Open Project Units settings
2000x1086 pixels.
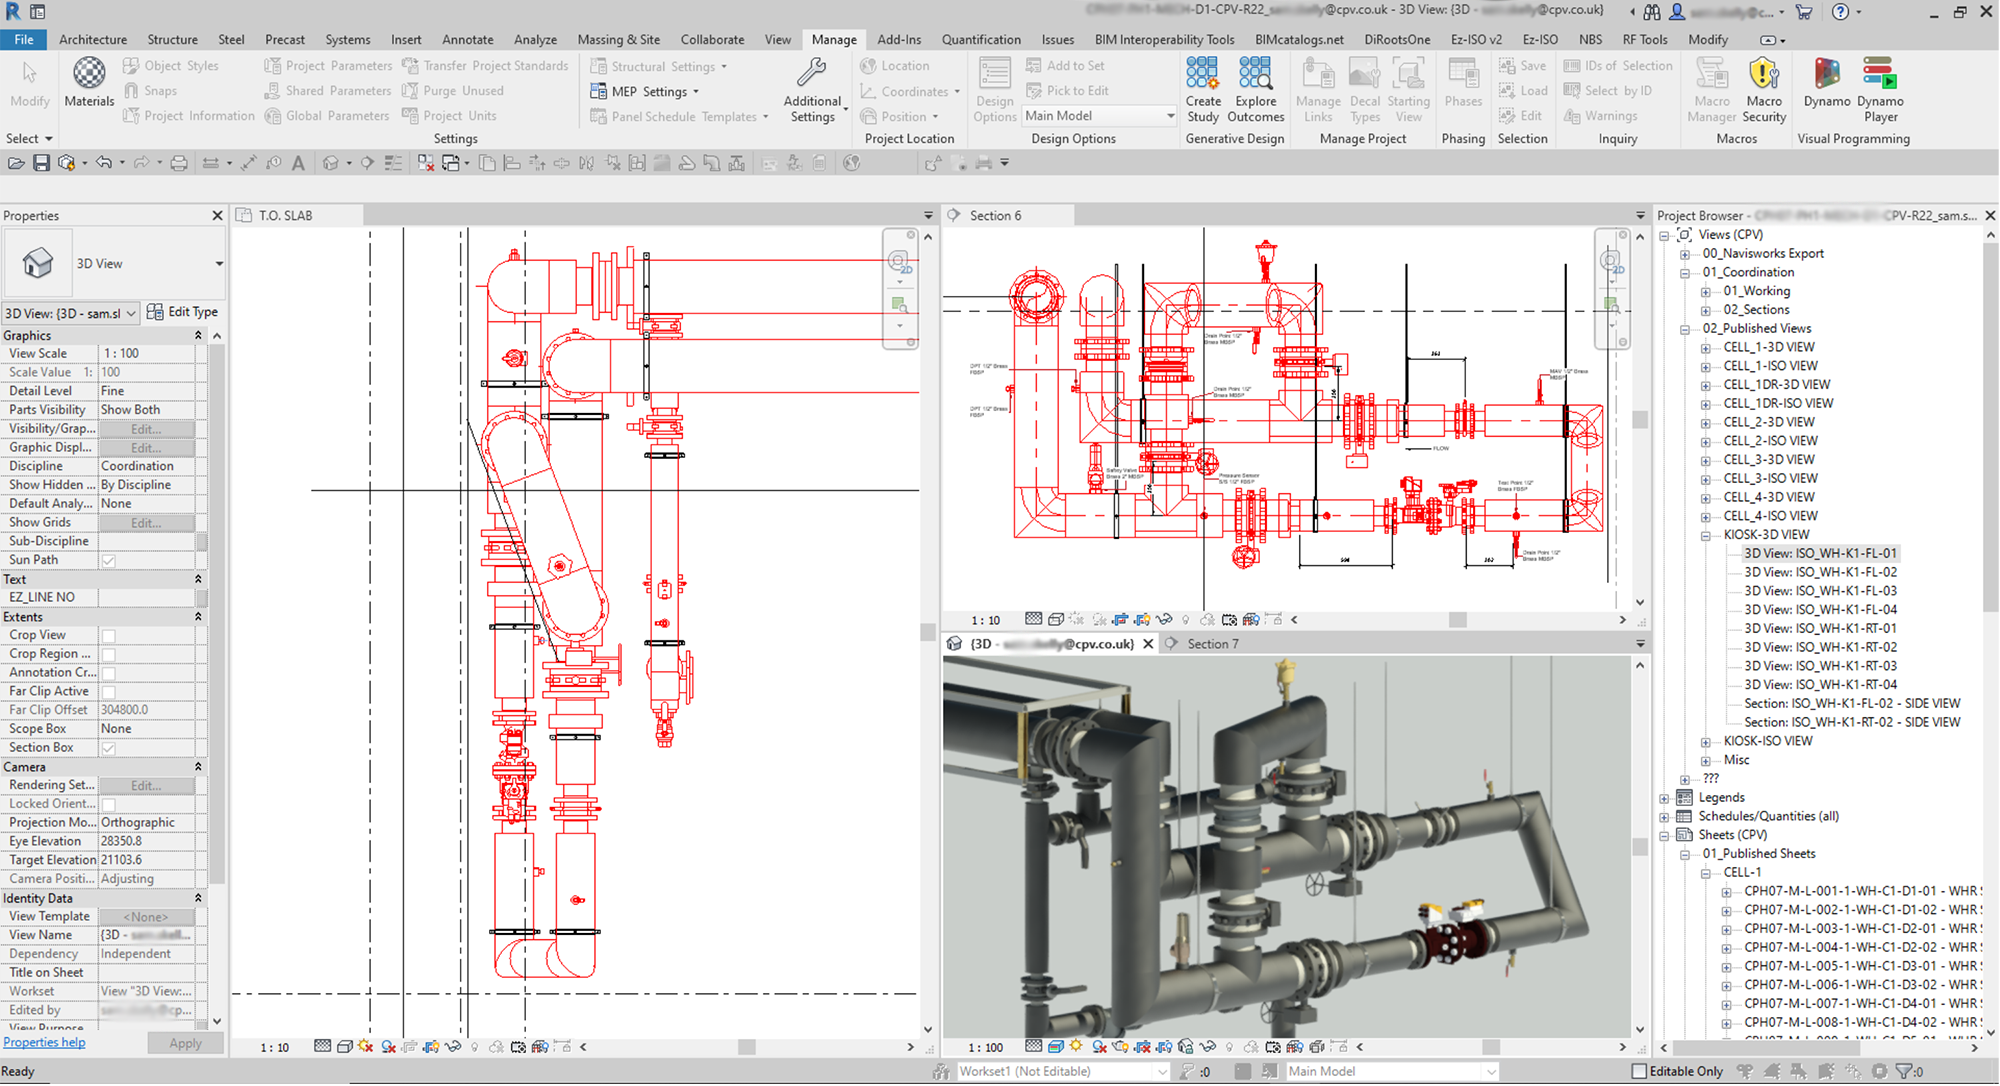449,116
